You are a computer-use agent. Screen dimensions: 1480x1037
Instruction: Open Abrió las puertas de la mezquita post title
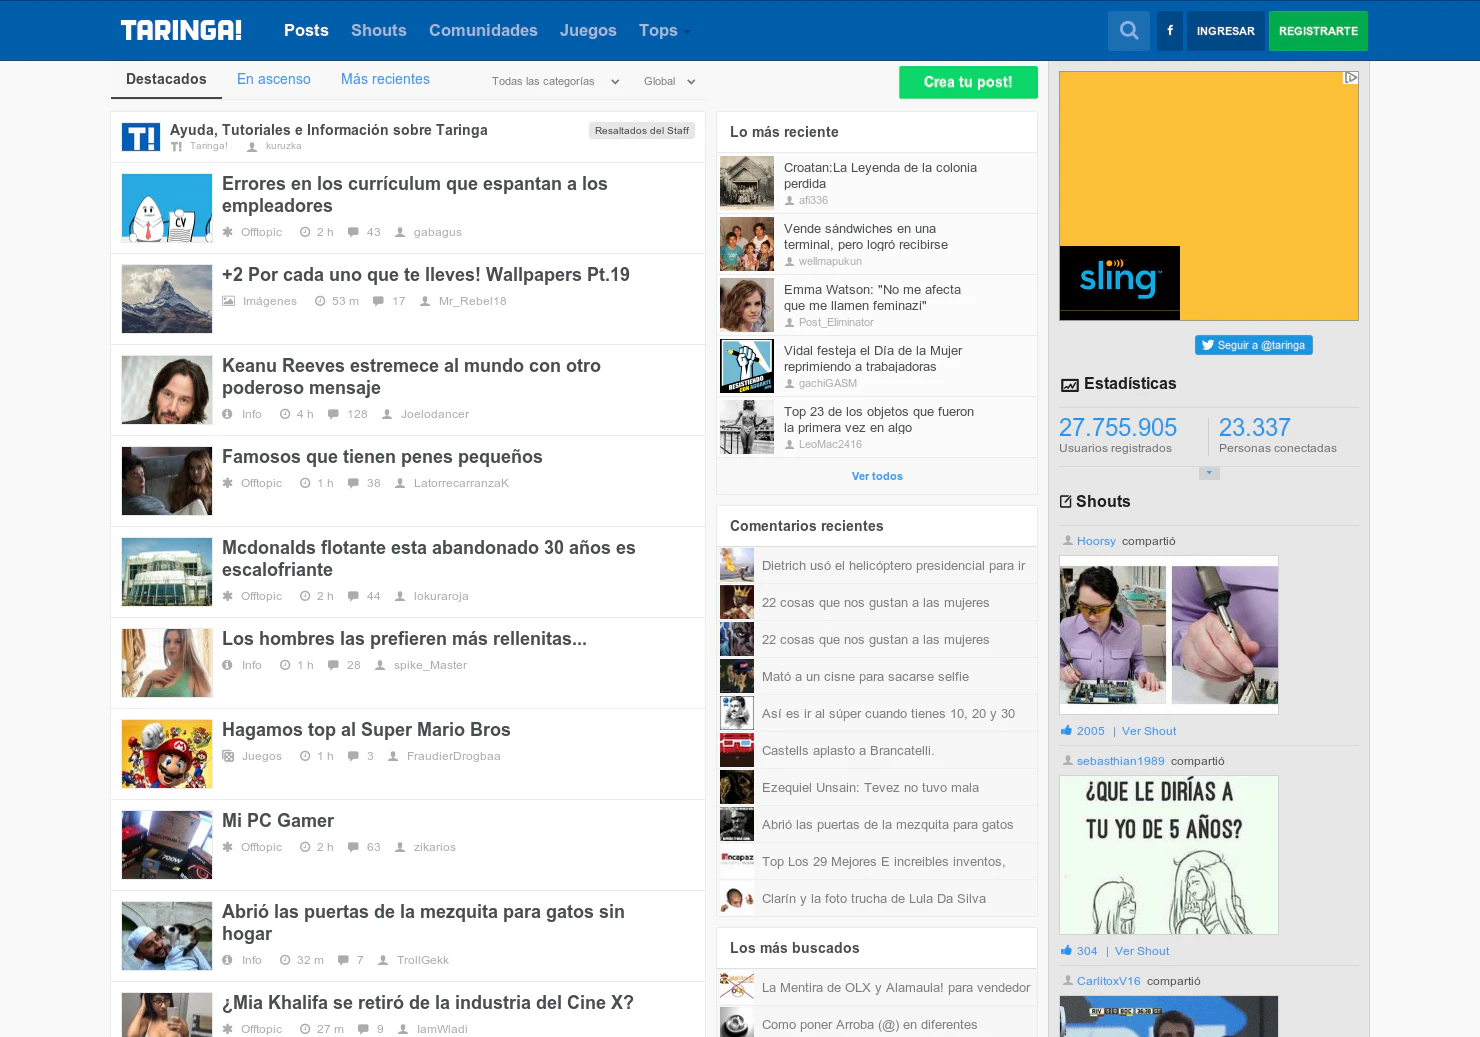coord(423,923)
